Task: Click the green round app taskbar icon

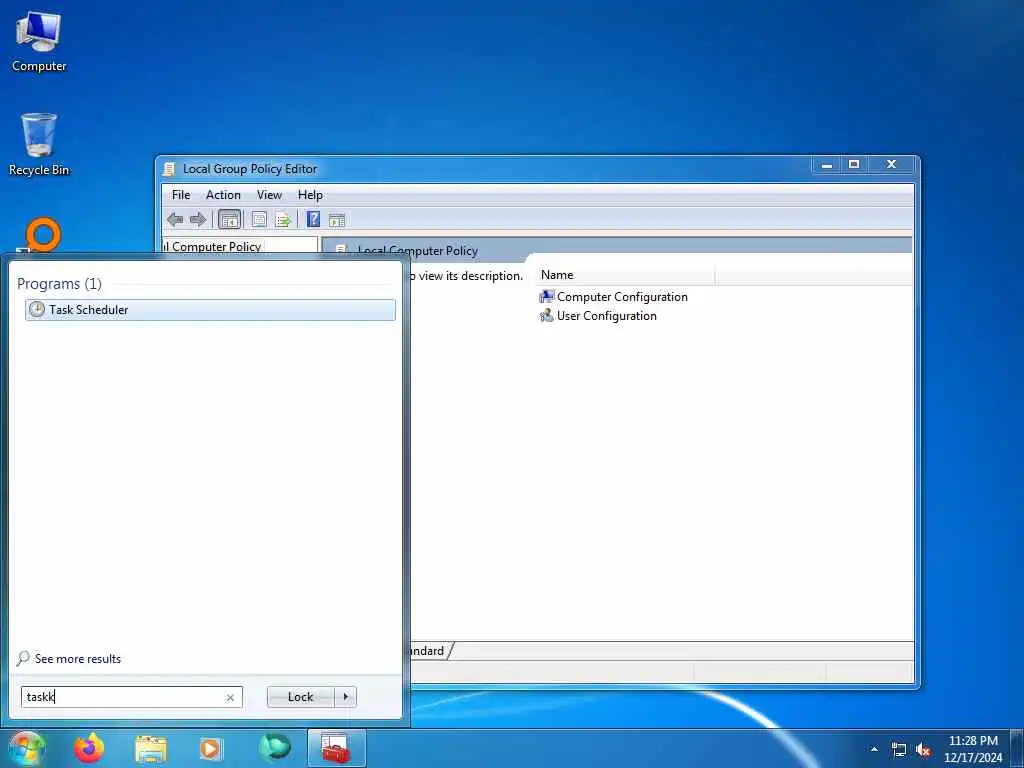Action: [274, 748]
